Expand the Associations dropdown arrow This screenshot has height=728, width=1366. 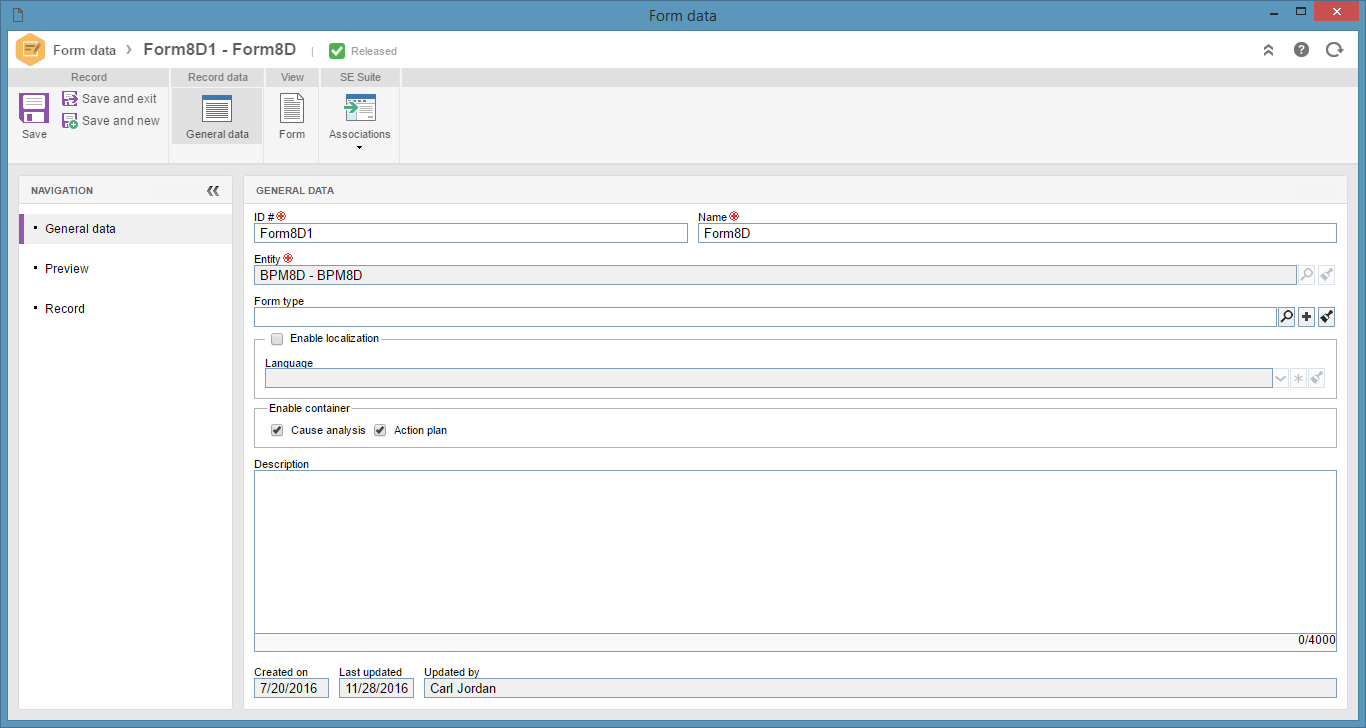tap(360, 148)
